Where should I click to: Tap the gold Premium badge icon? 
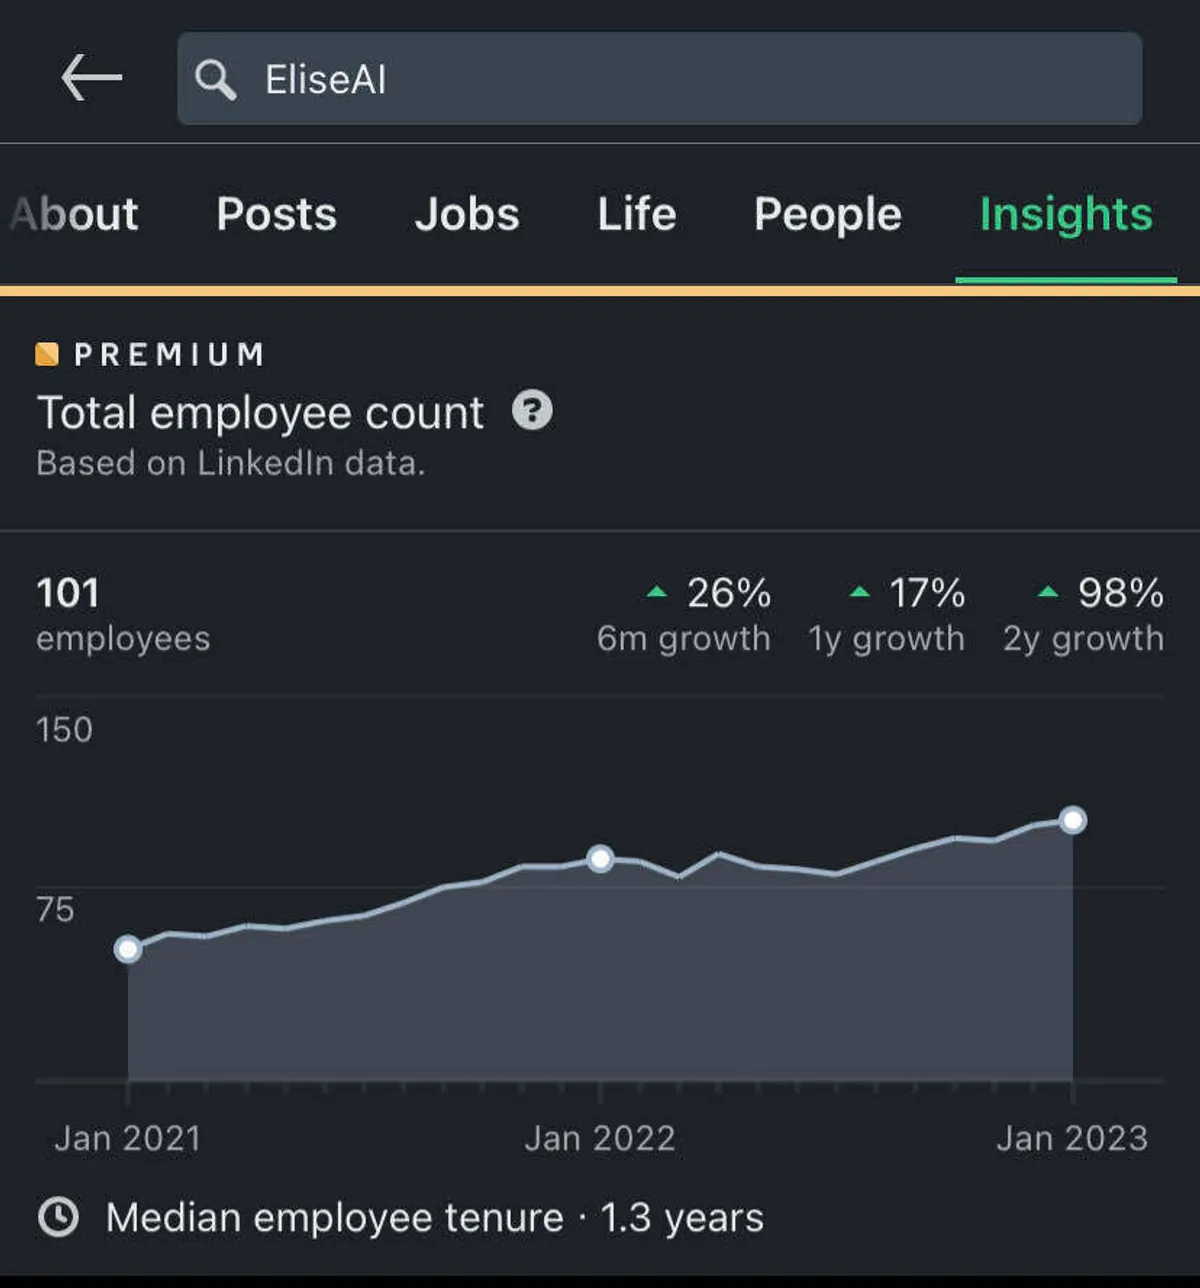[x=47, y=354]
